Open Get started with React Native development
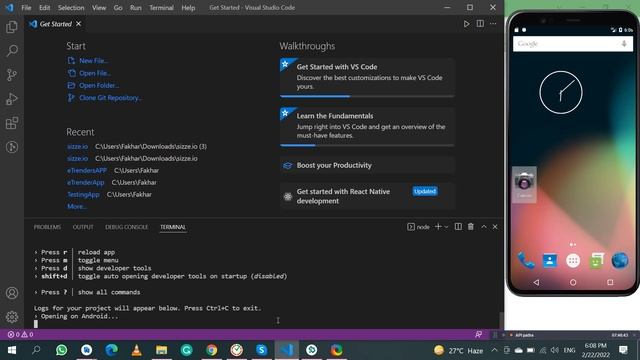 point(367,196)
